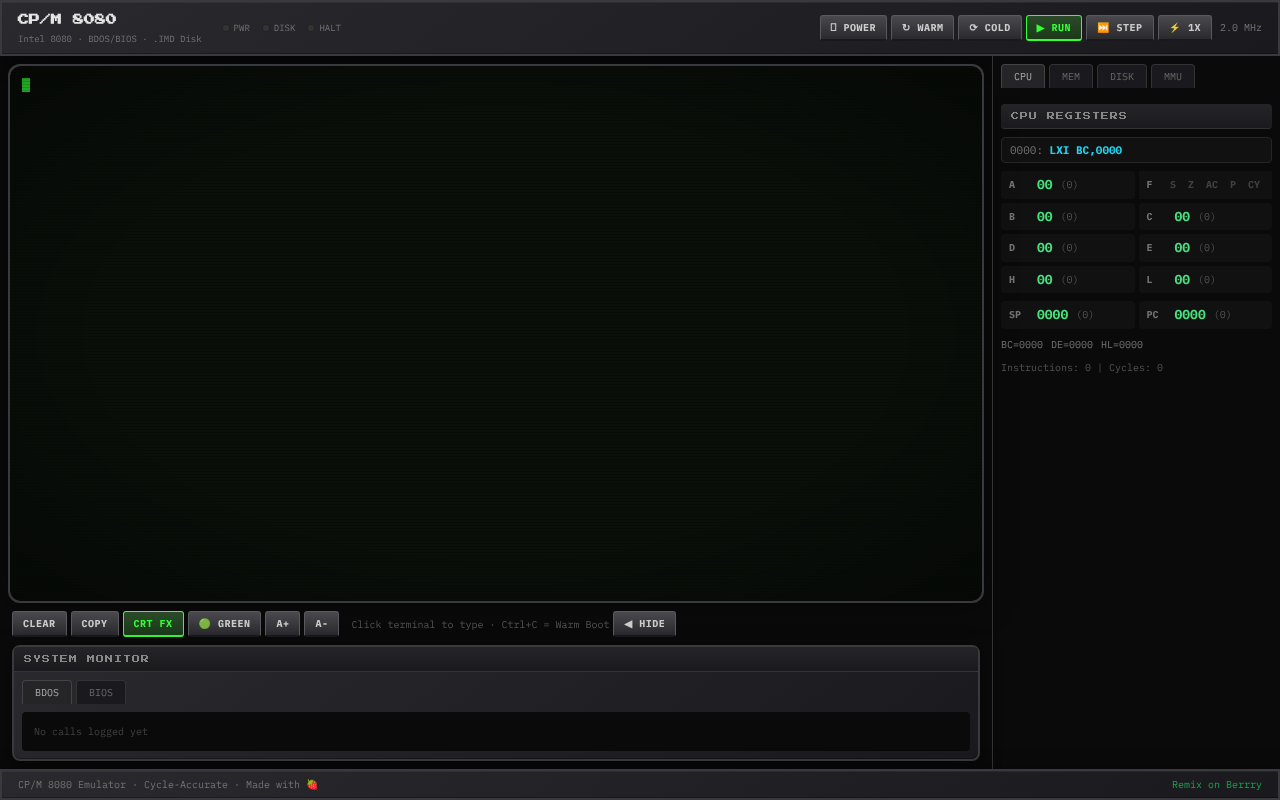Click the C register value
This screenshot has height=800, width=1280.
[1182, 217]
